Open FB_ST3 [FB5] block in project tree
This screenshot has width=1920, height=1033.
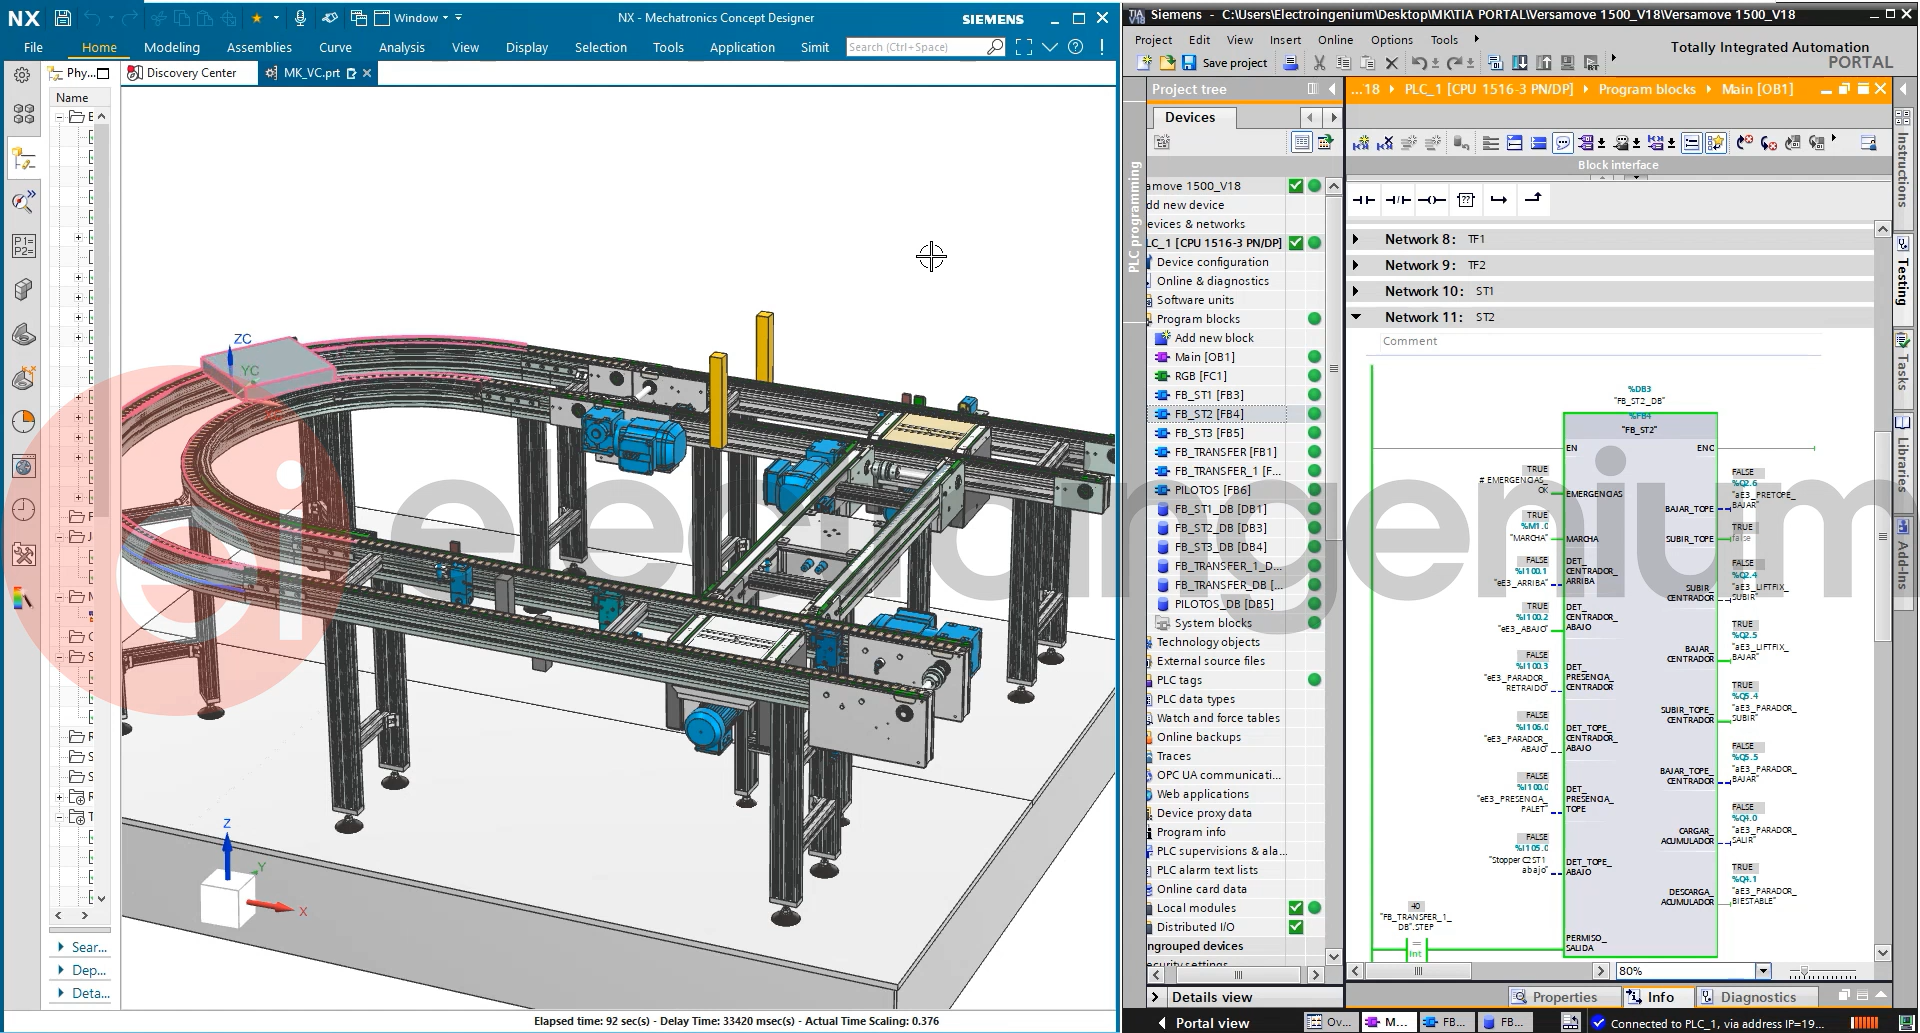[1209, 433]
